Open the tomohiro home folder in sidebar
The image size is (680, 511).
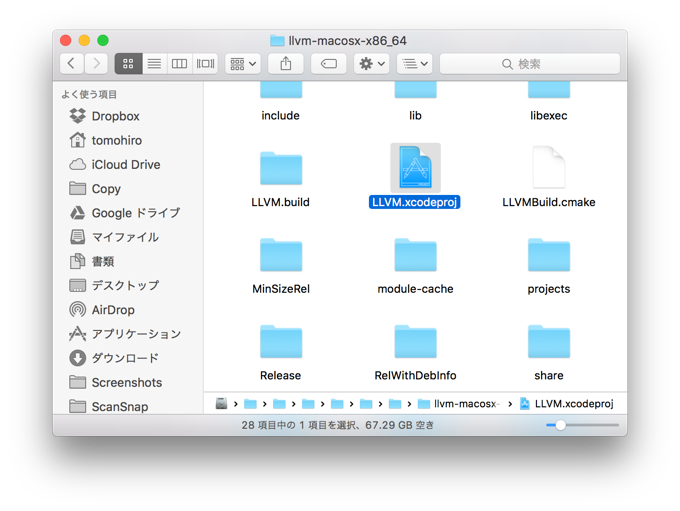[106, 140]
